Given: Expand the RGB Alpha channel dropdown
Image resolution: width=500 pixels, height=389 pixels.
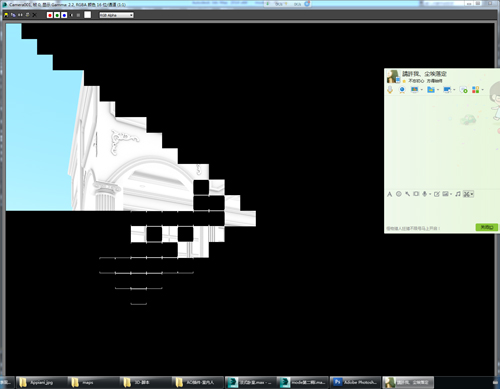Looking at the screenshot, I should [117, 15].
